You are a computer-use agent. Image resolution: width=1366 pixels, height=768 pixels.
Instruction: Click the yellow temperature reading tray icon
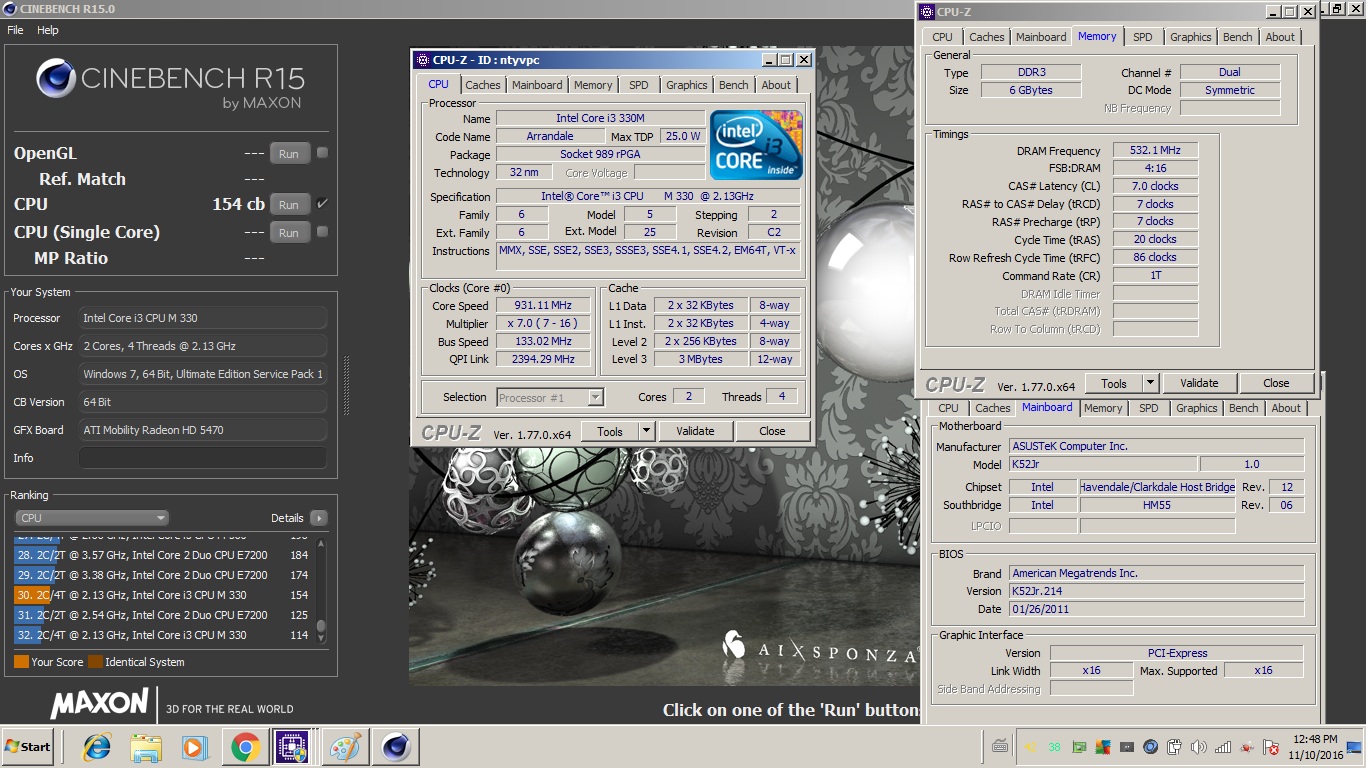pos(1030,747)
